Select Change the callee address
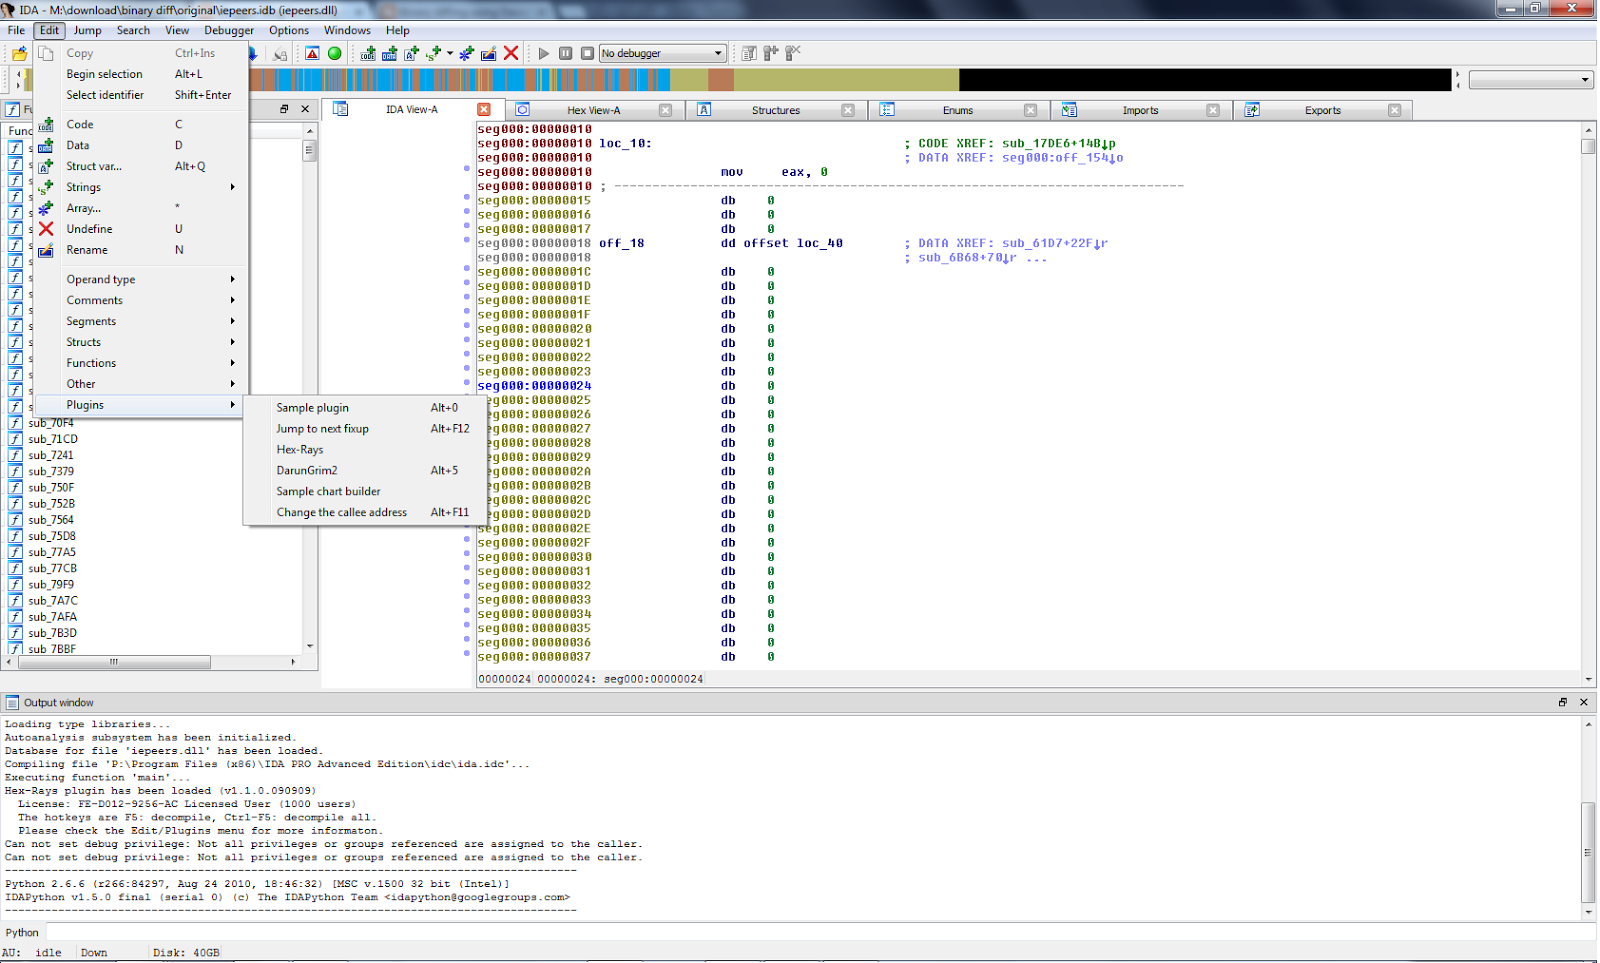 (364, 512)
